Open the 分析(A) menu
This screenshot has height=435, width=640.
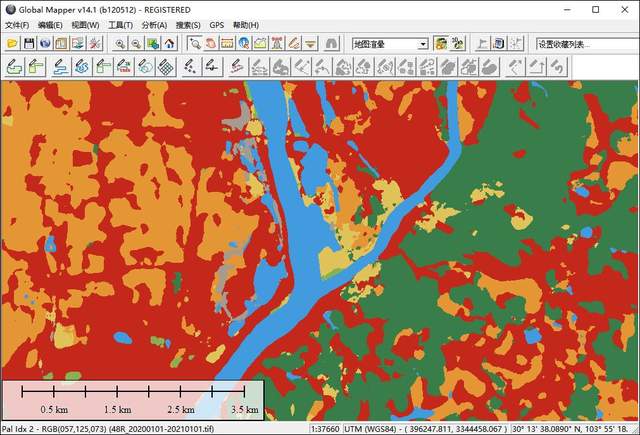[154, 25]
